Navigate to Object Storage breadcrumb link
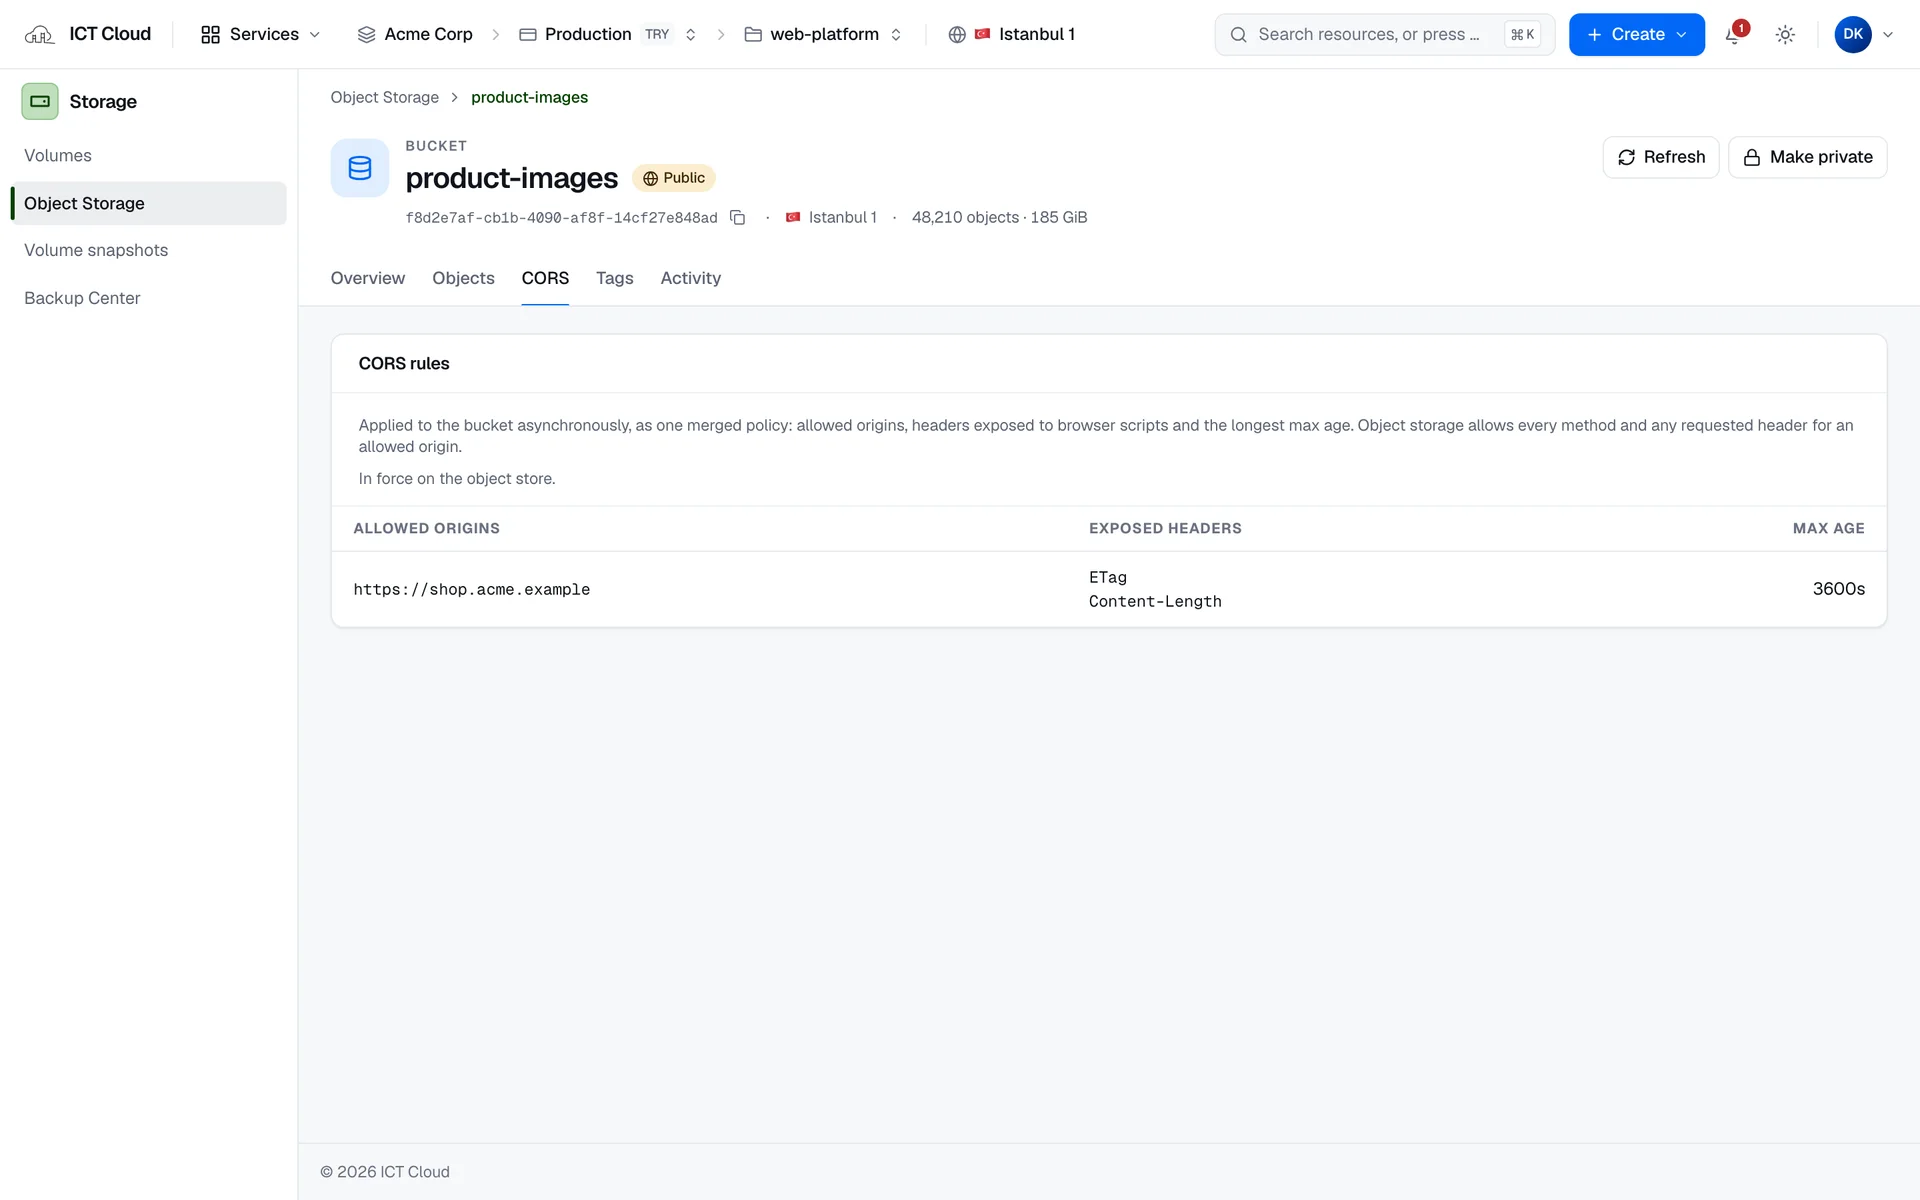 click(x=385, y=97)
